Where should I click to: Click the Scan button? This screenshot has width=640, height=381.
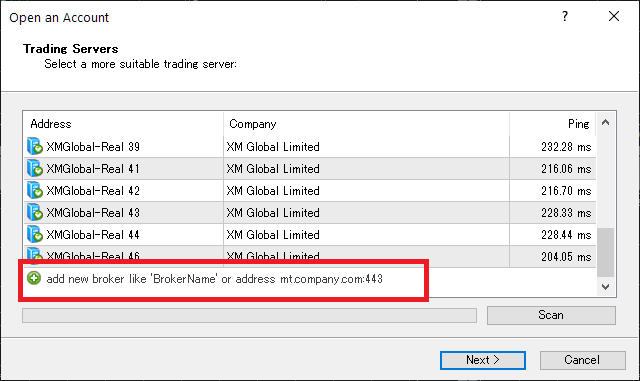pyautogui.click(x=551, y=315)
